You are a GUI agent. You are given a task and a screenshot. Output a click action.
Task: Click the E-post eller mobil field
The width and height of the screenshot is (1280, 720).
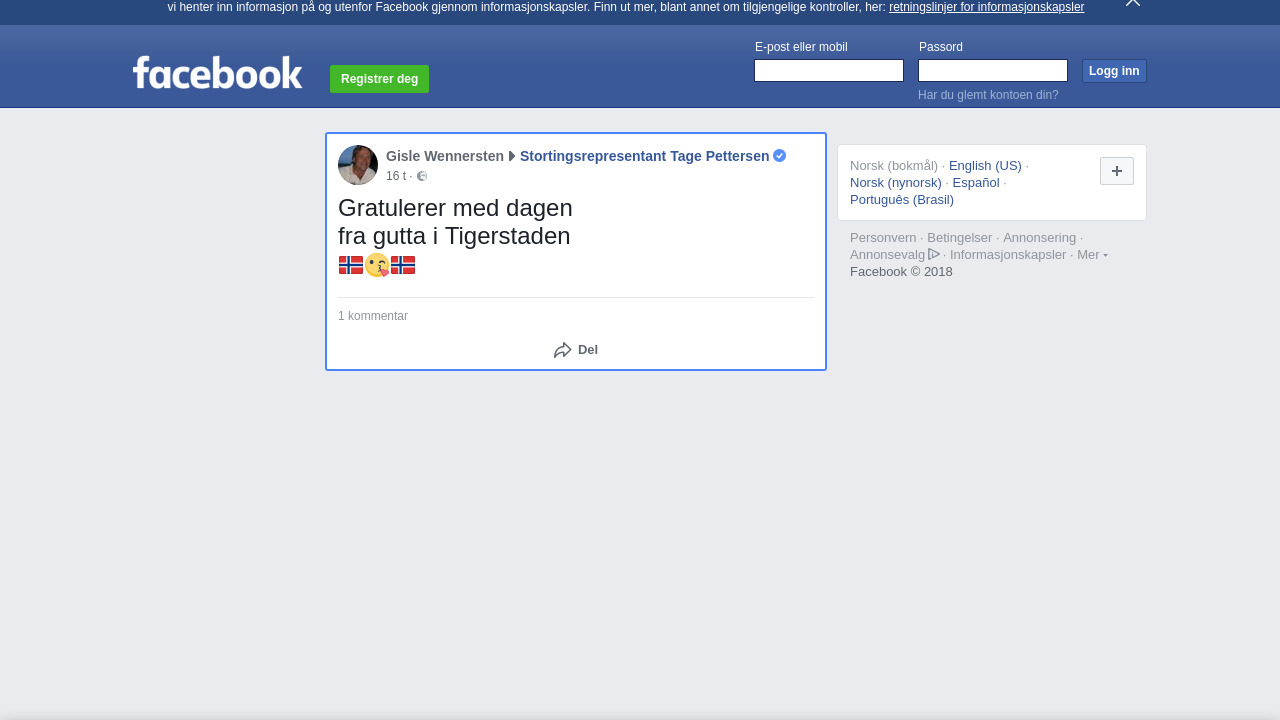click(x=829, y=71)
